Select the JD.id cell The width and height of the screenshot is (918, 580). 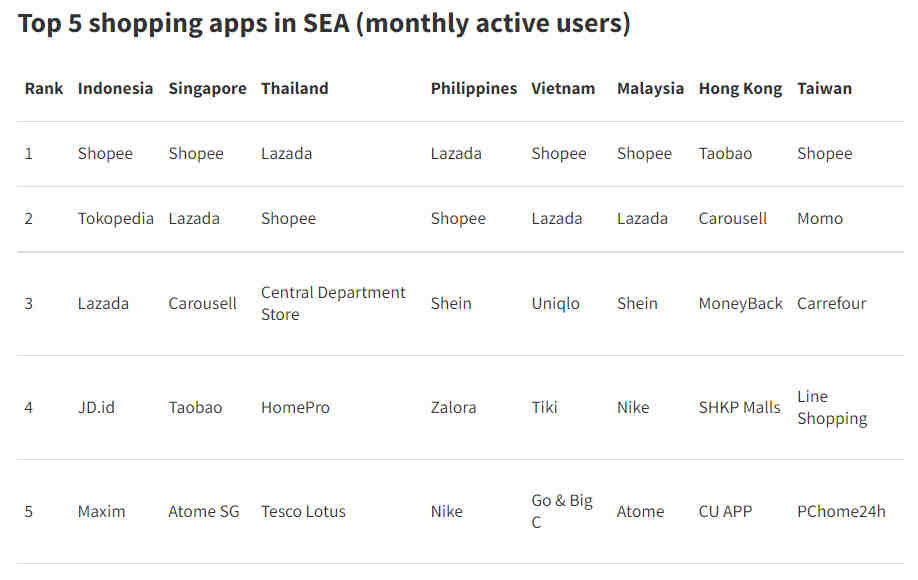pyautogui.click(x=96, y=407)
